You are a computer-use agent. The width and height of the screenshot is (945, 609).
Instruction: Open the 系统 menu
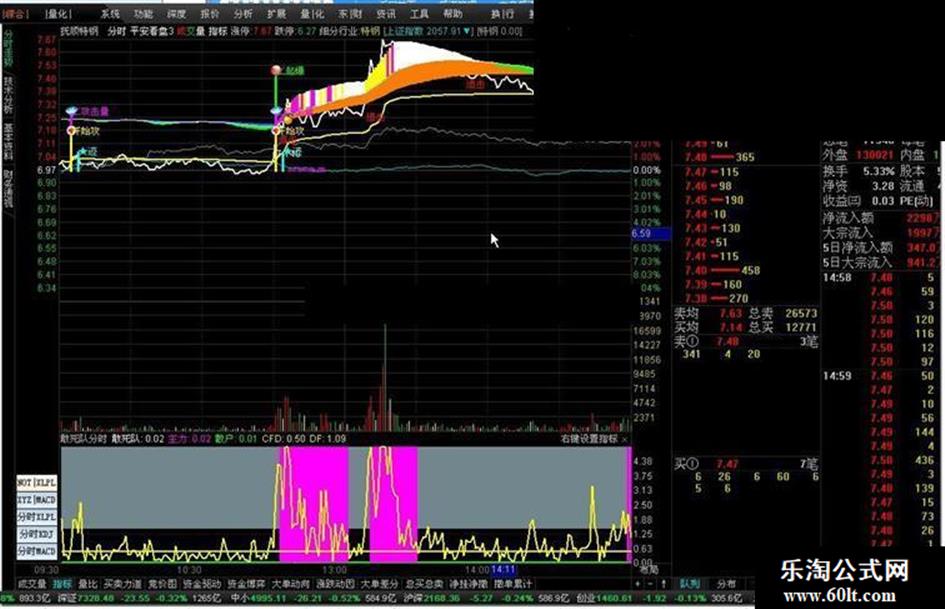(x=109, y=13)
